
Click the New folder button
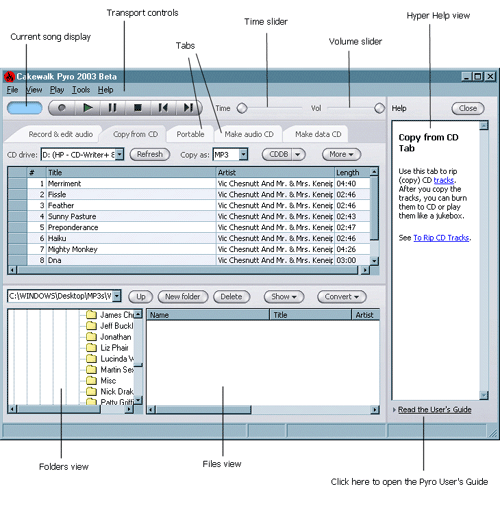coord(183,297)
